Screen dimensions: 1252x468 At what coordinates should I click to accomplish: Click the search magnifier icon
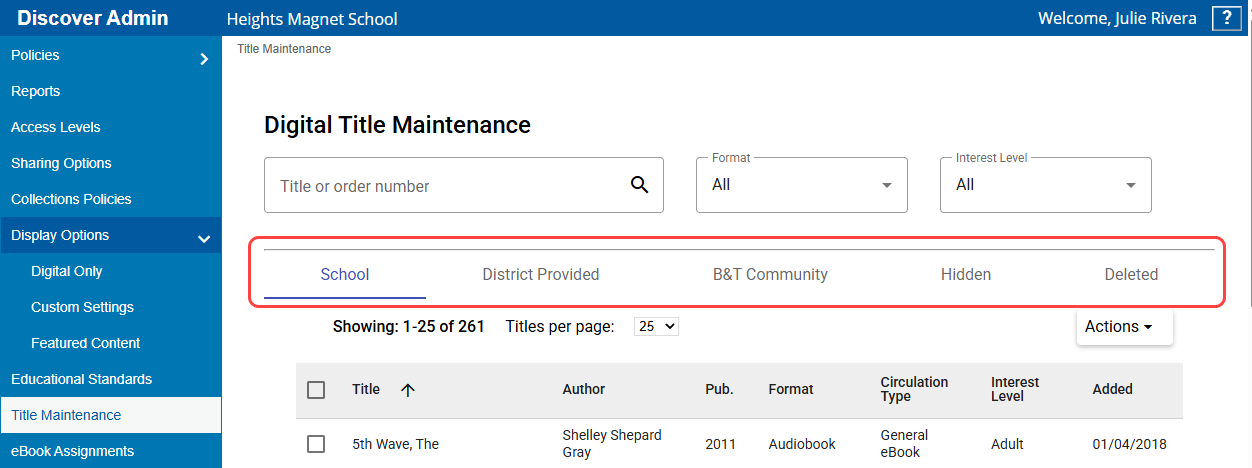(x=640, y=185)
